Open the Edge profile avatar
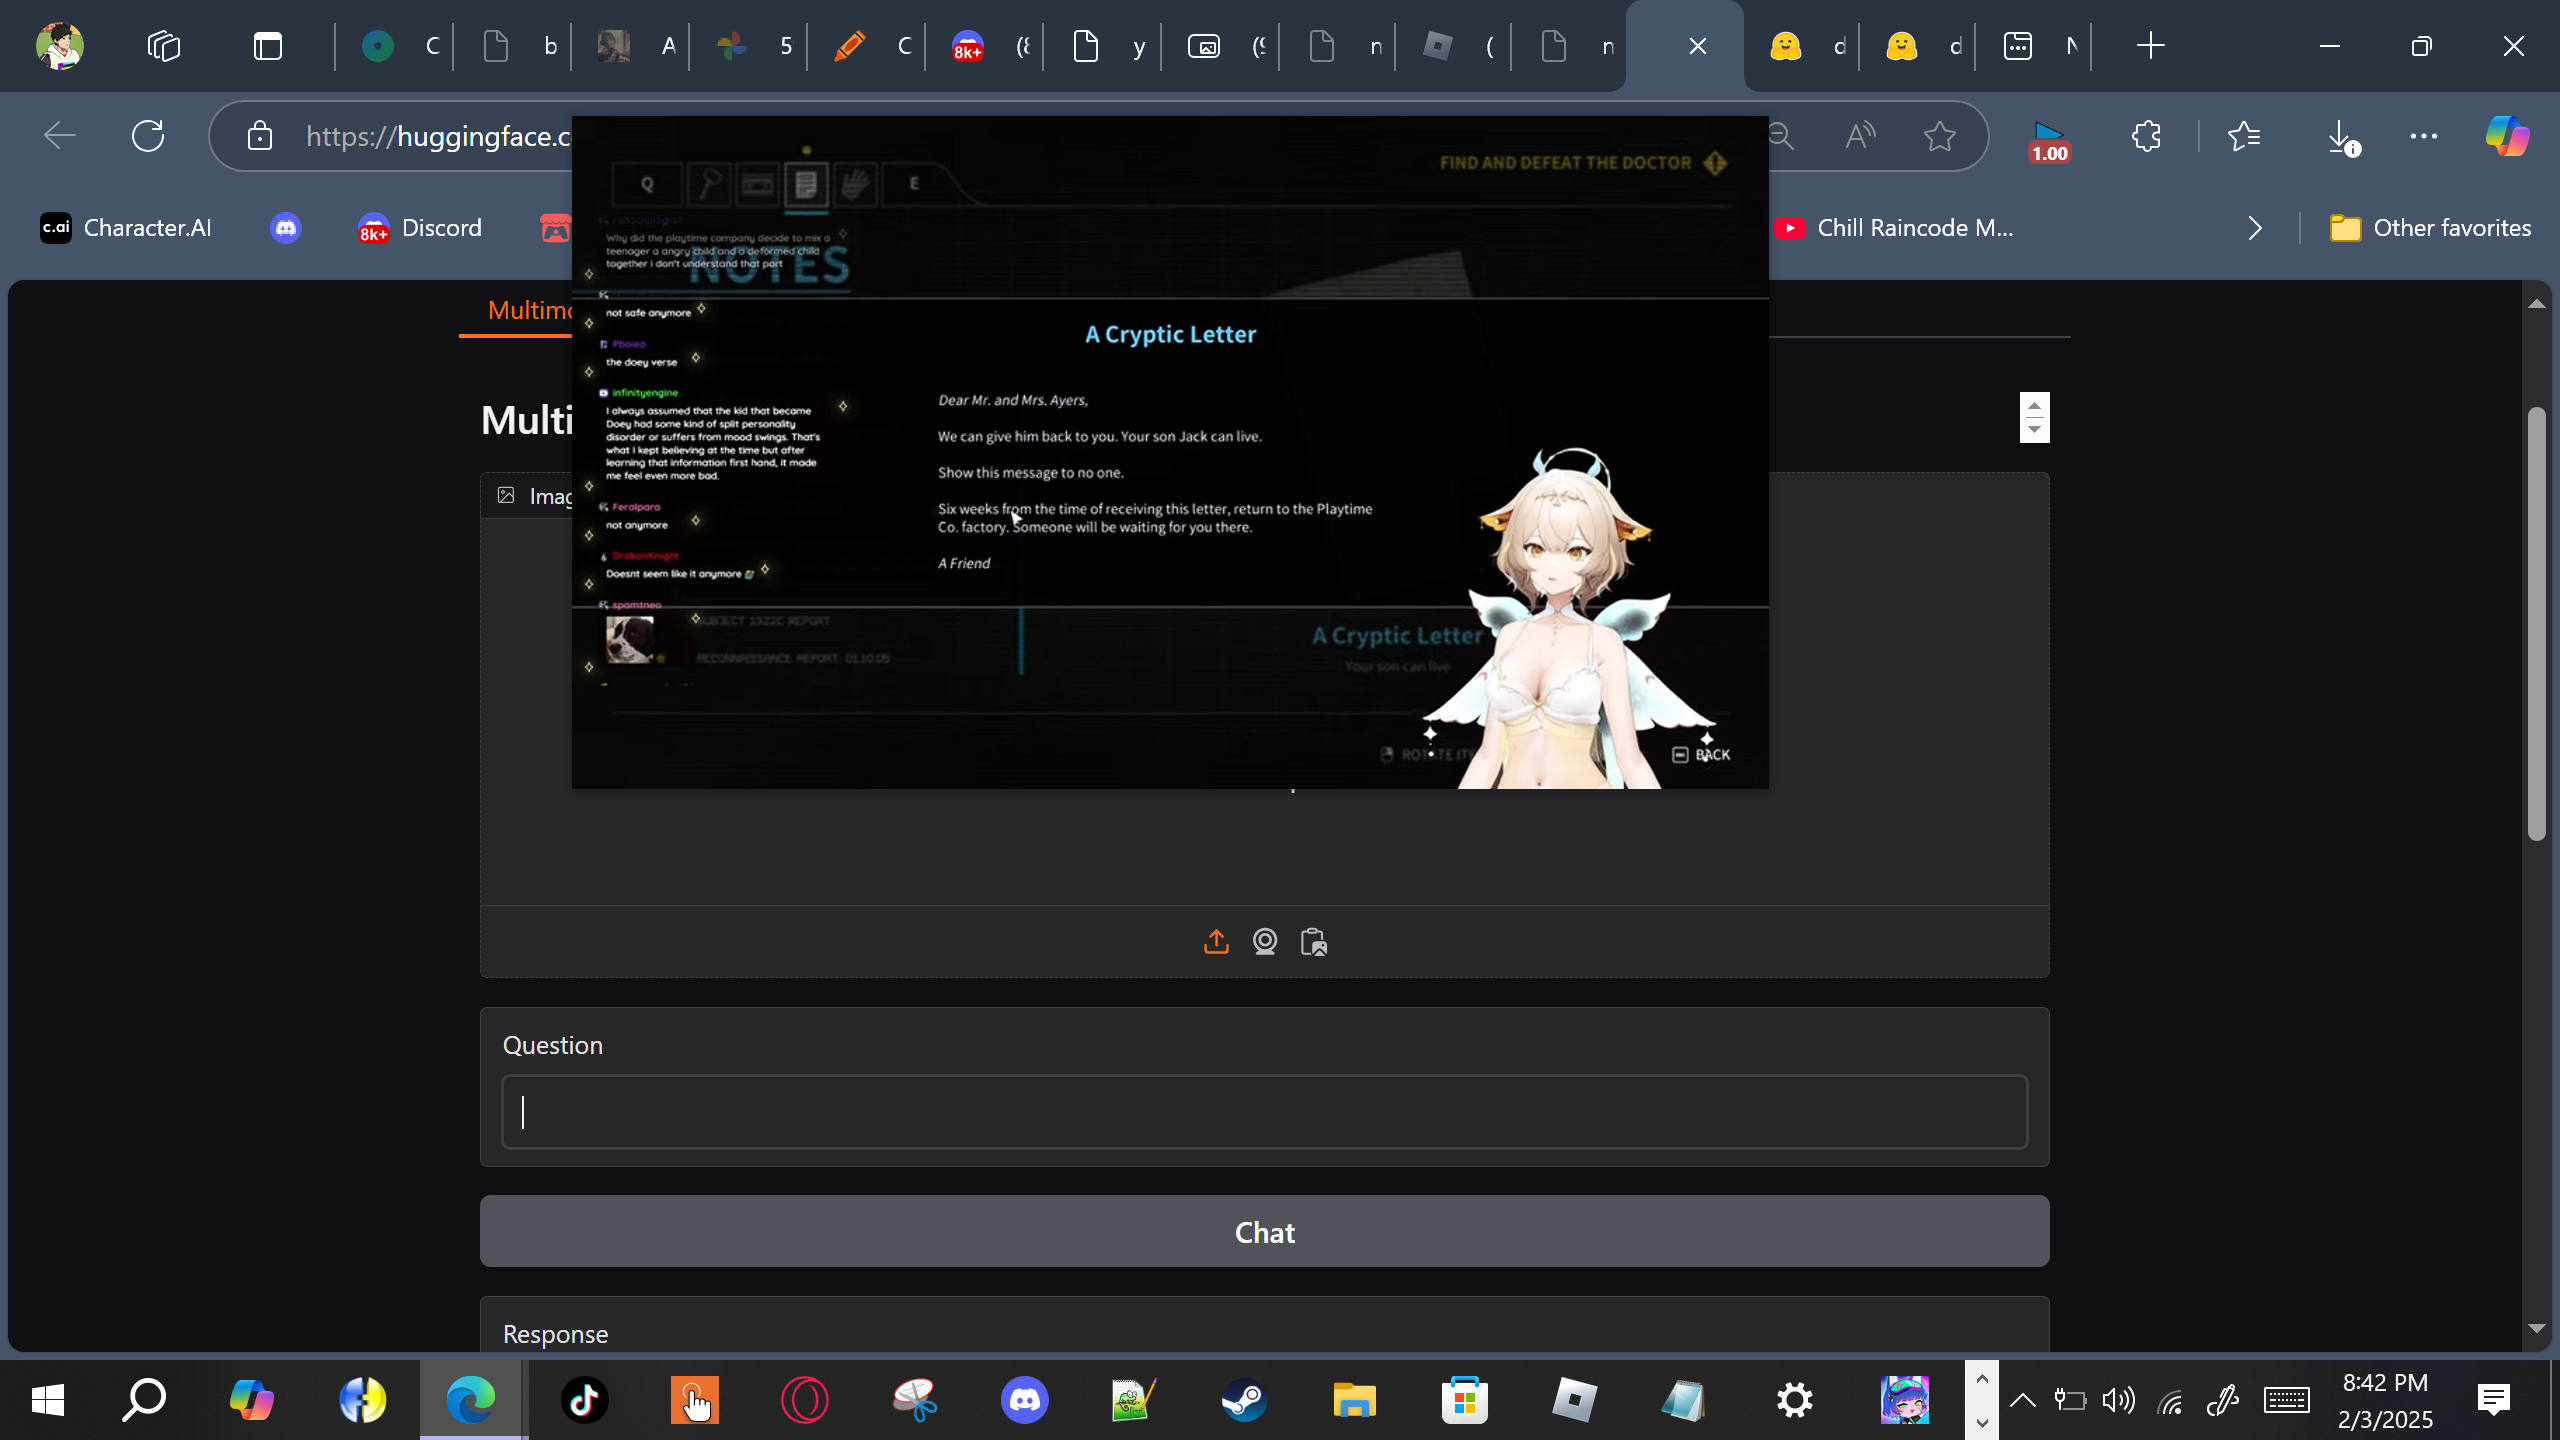 point(60,46)
